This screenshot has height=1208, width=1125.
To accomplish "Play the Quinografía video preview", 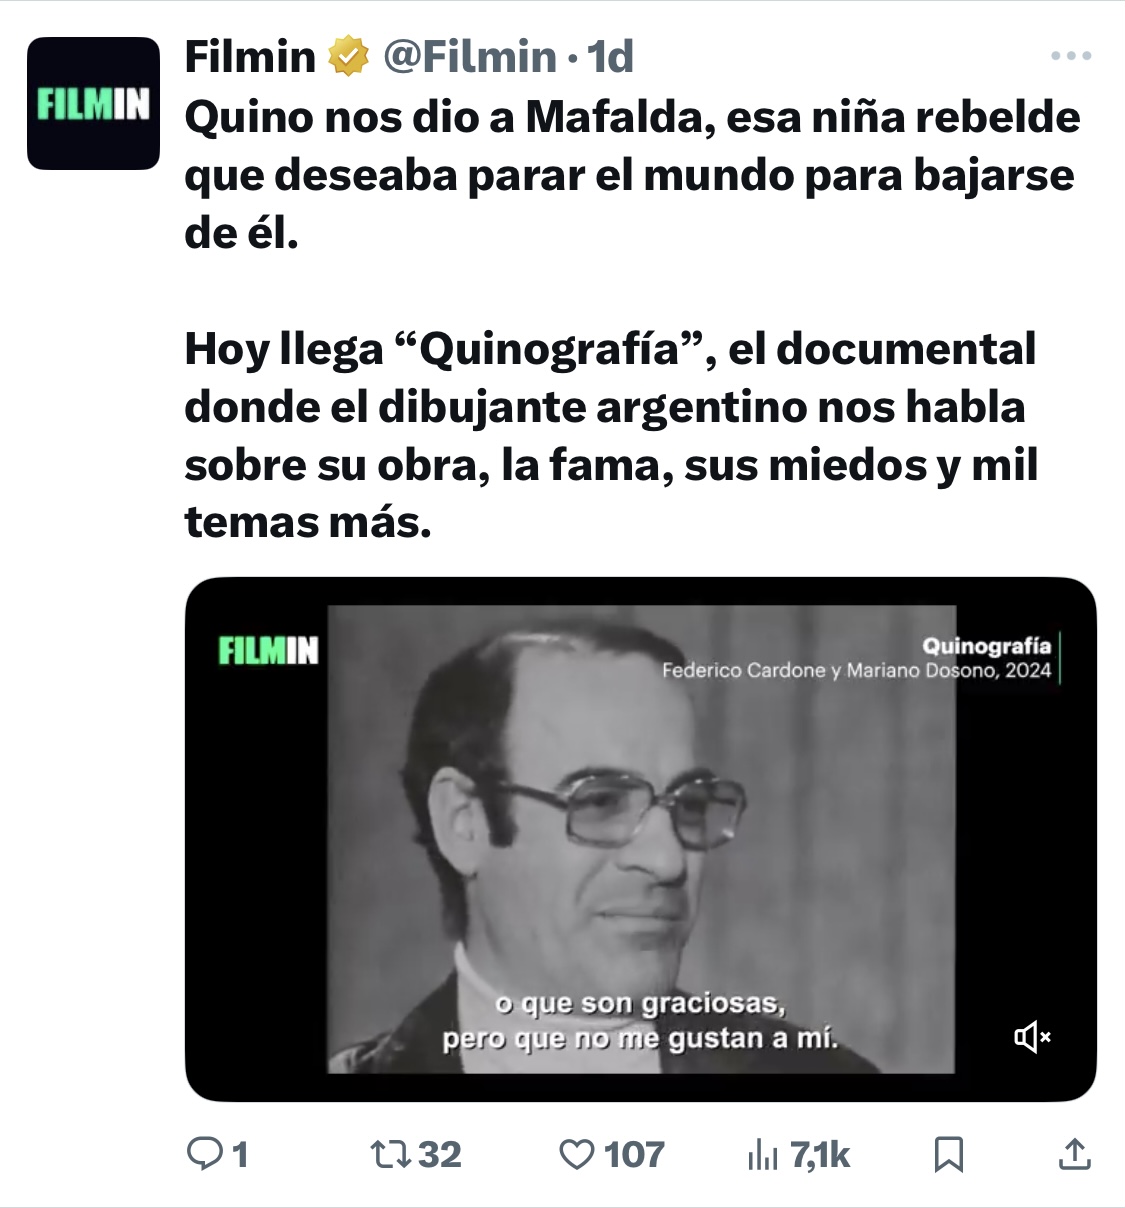I will [x=641, y=839].
